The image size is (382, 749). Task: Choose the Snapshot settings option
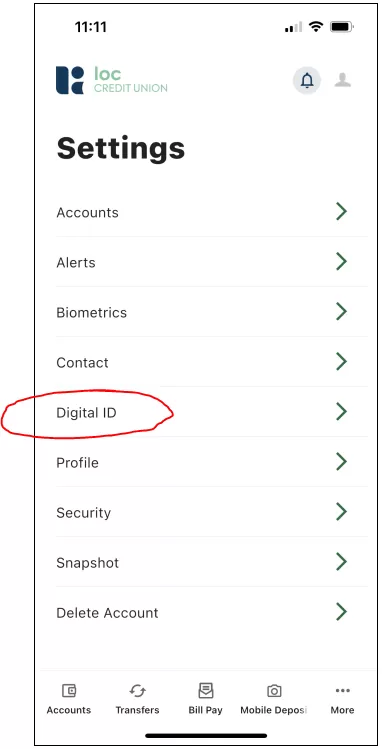point(212,562)
